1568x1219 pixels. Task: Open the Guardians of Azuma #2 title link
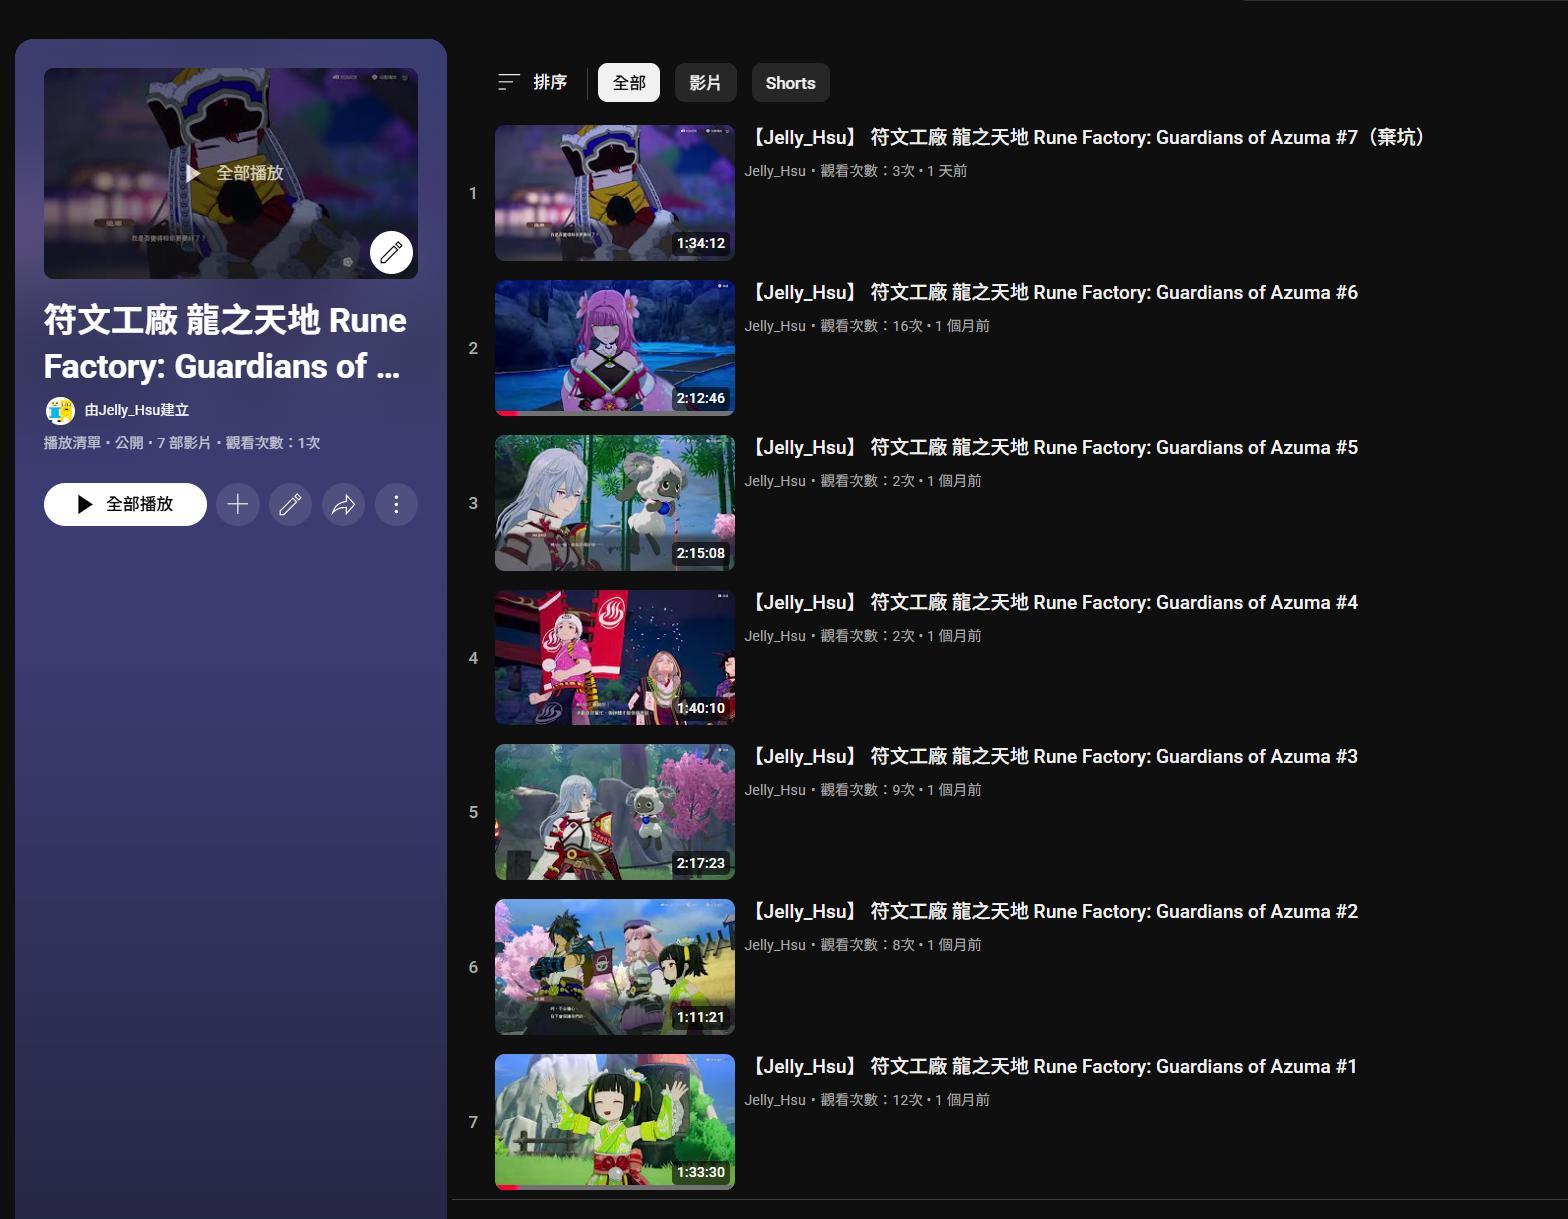point(1054,912)
